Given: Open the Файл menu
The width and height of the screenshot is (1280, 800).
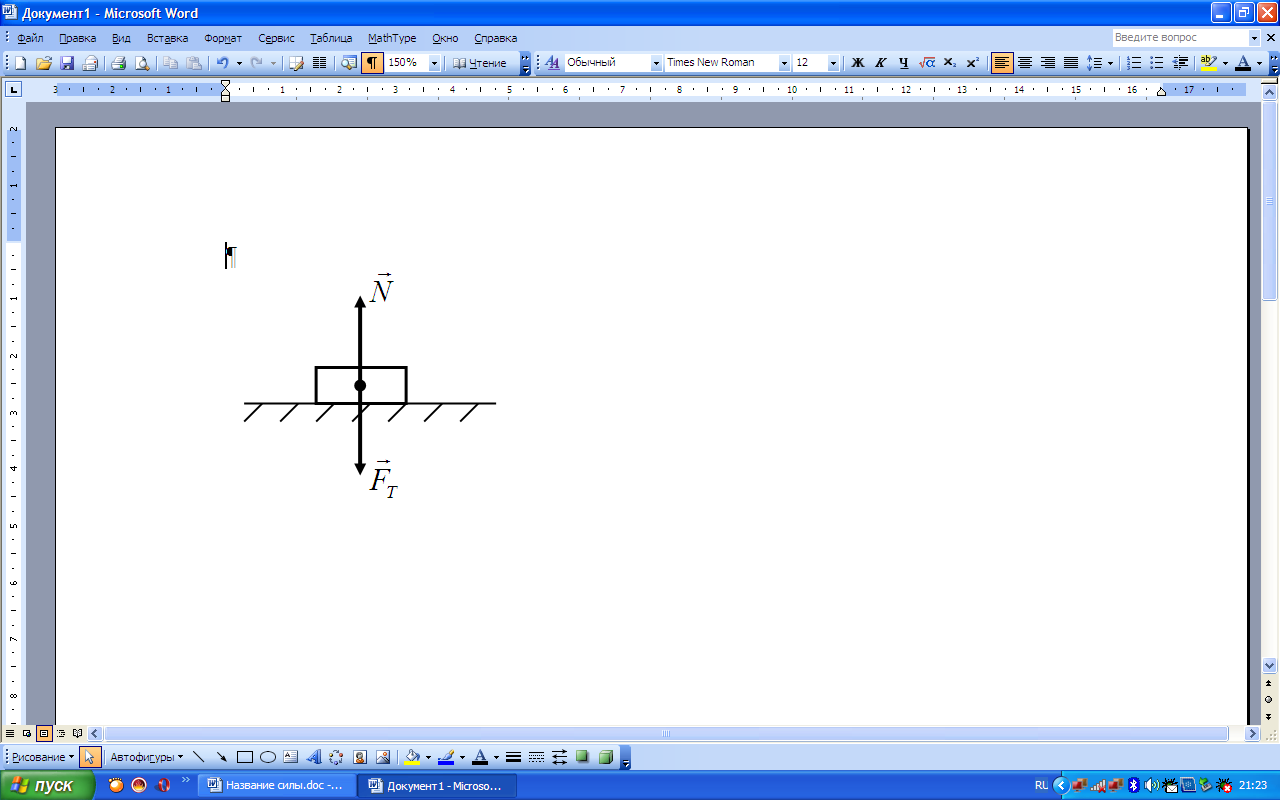Looking at the screenshot, I should click(30, 38).
